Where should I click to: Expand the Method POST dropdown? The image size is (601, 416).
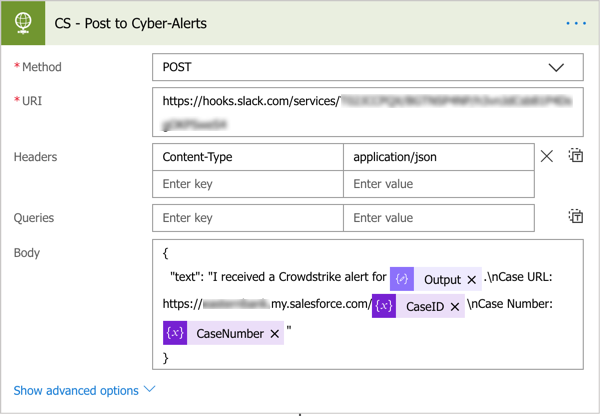click(556, 67)
